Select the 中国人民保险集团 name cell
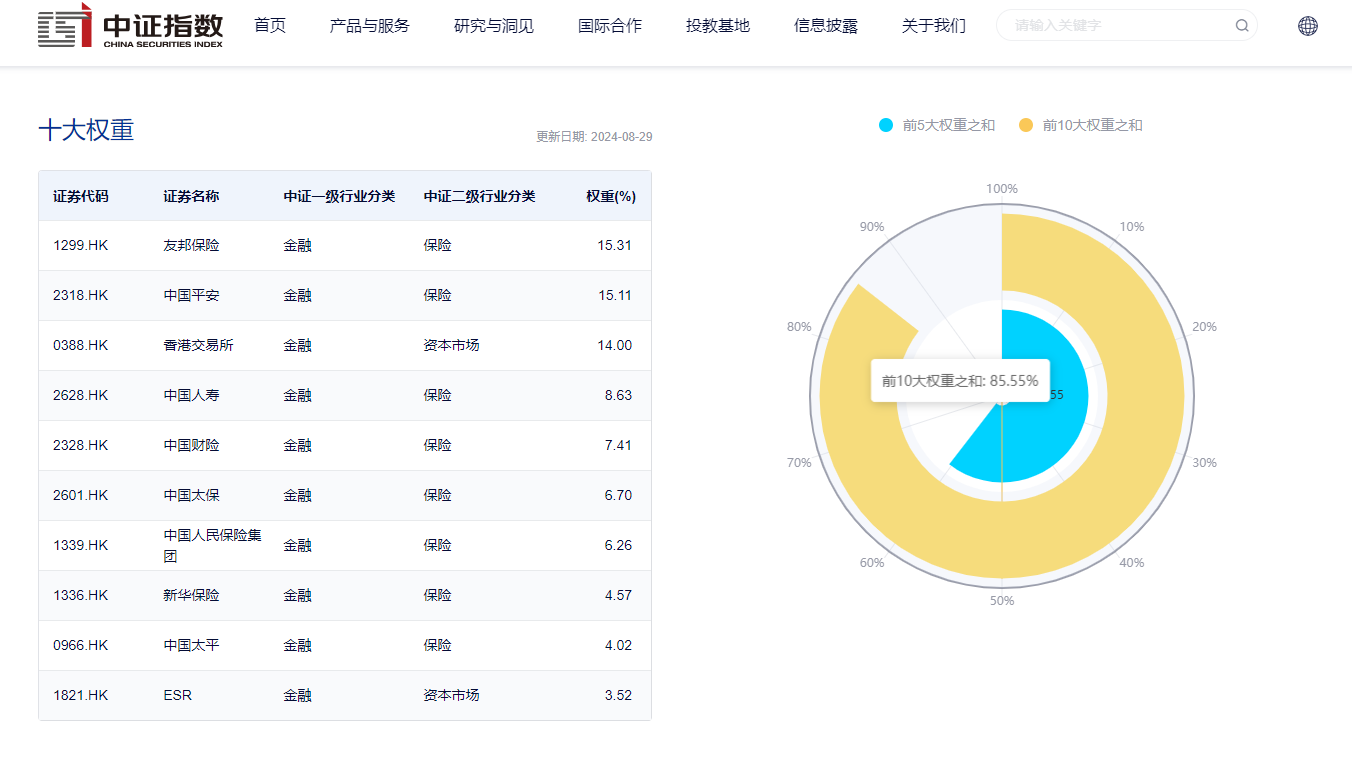Screen dimensions: 1352x757 (x=213, y=545)
